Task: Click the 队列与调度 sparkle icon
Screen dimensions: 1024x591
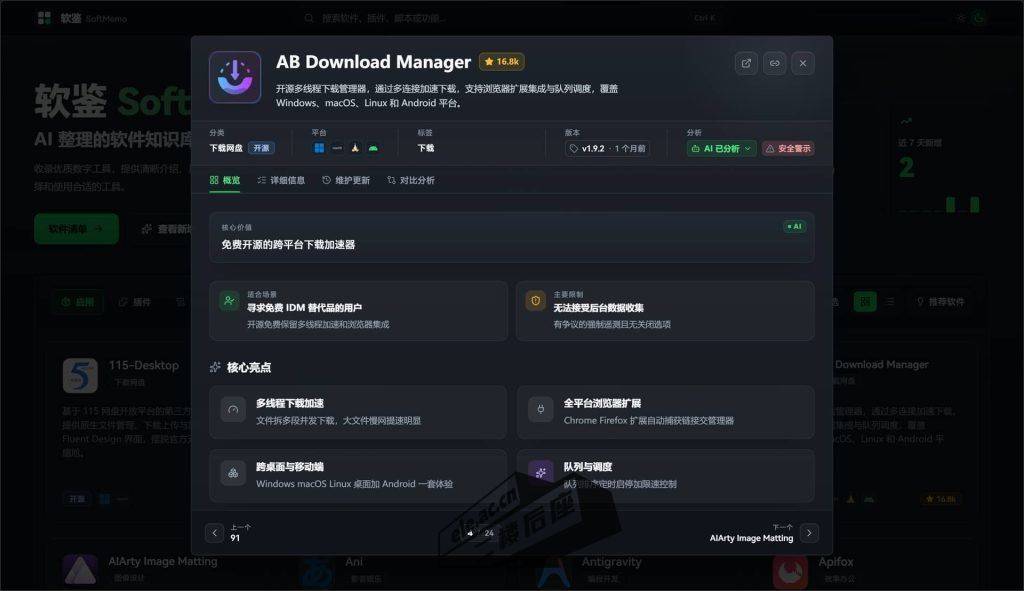Action: click(x=541, y=473)
